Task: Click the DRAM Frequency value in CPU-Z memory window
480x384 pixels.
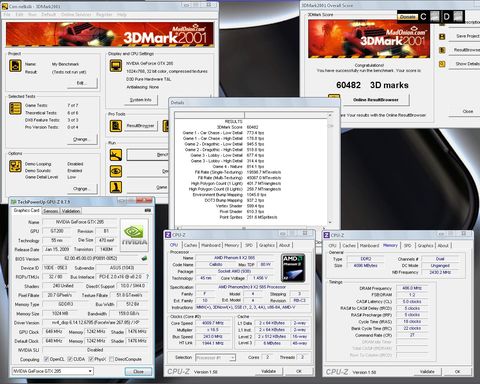Action: (x=412, y=288)
